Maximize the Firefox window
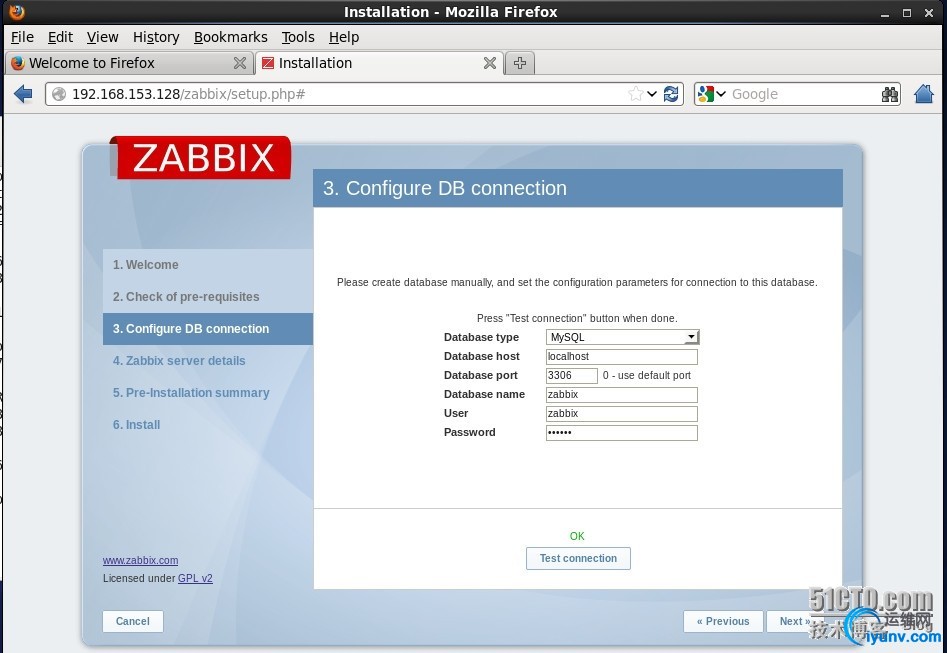This screenshot has height=653, width=947. 907,13
